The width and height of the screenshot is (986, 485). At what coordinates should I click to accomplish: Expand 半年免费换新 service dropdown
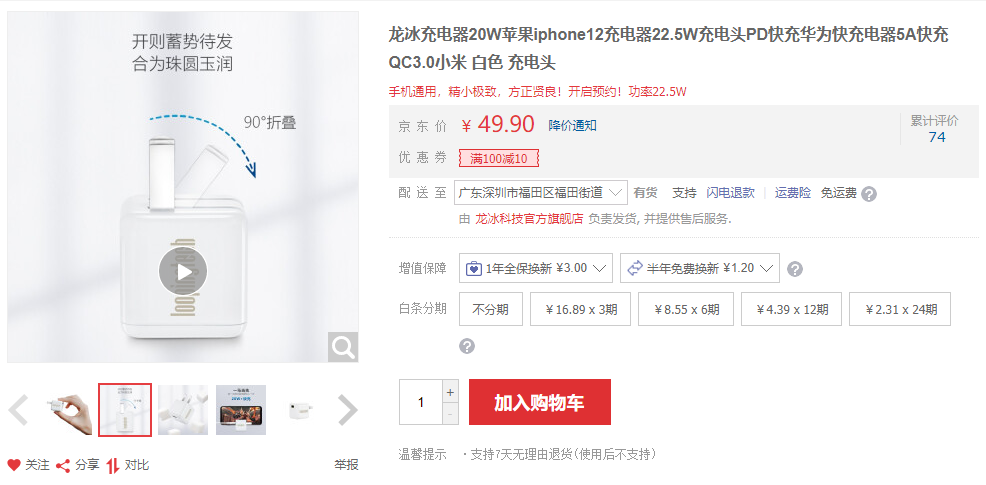pos(700,268)
